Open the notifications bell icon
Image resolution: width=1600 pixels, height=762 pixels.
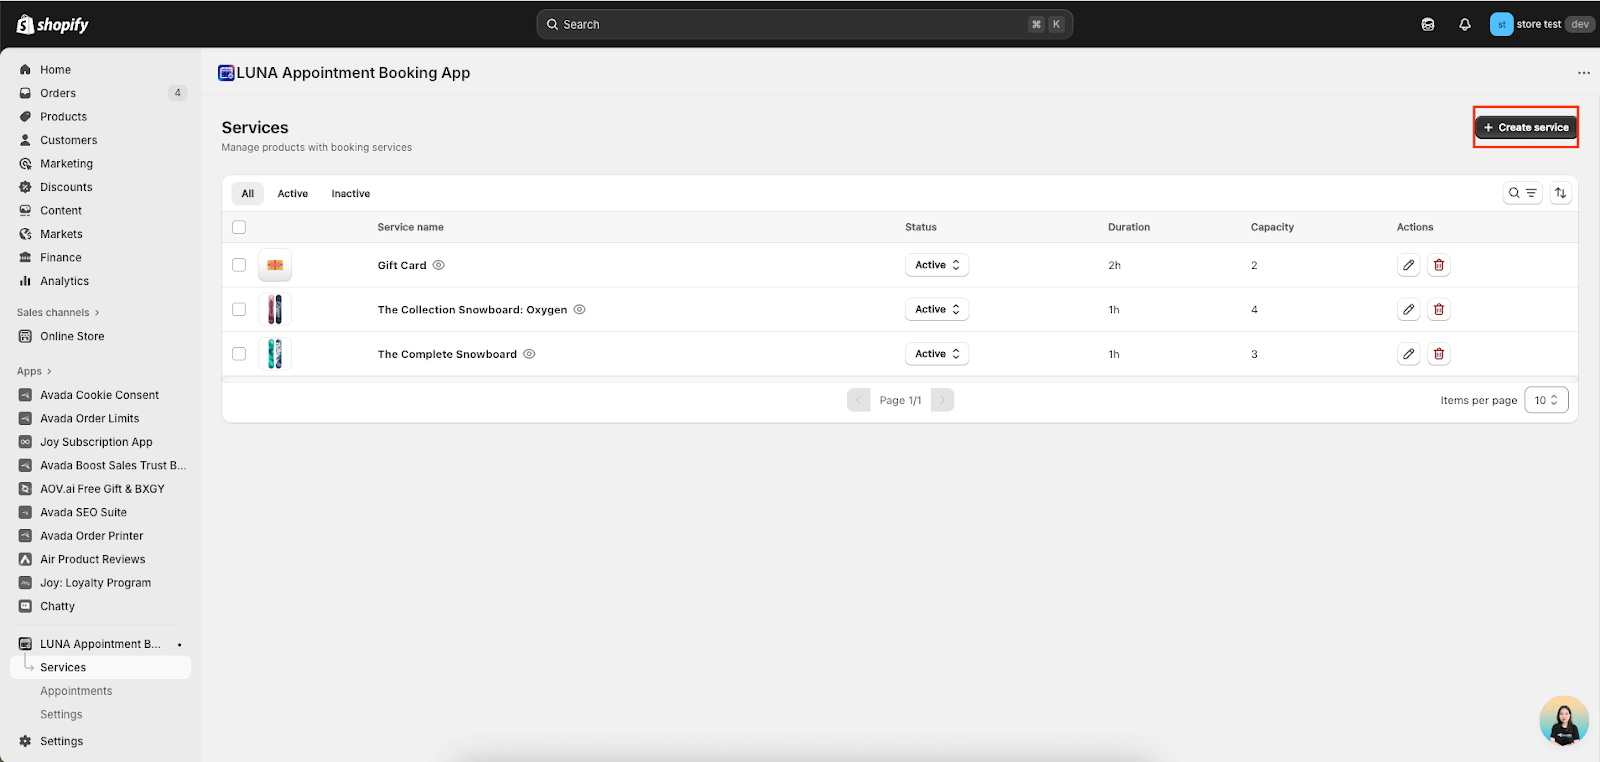click(1464, 25)
